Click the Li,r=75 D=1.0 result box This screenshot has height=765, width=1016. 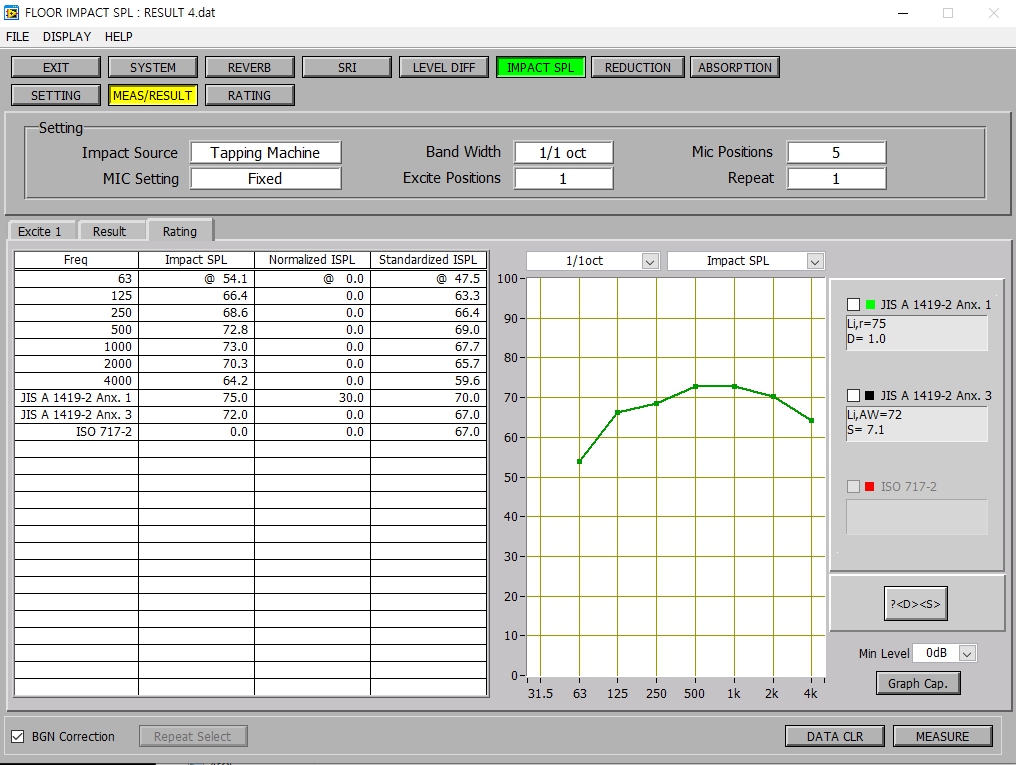[x=917, y=332]
